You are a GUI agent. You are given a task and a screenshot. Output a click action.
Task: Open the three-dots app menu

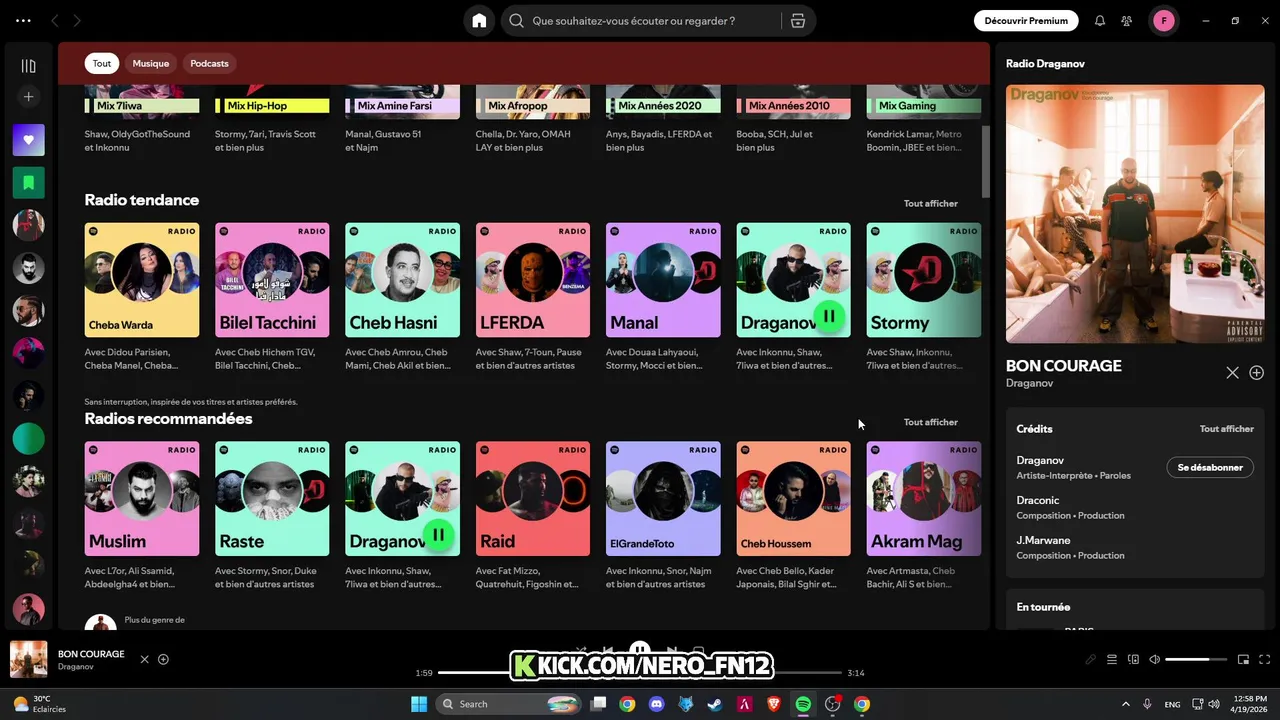[23, 21]
